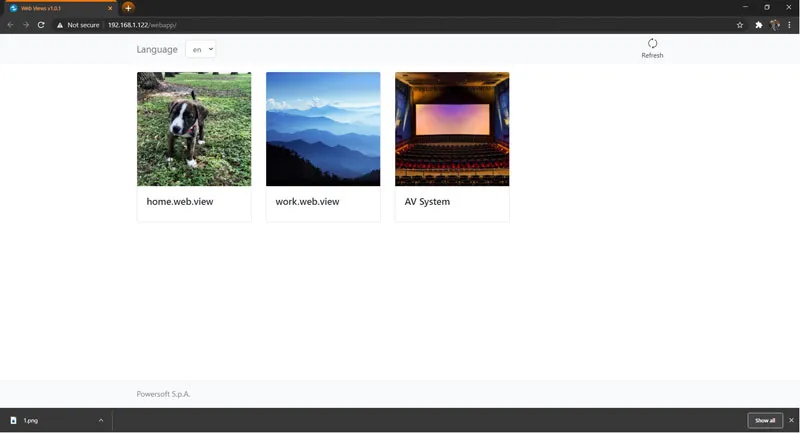Click the Refresh circular arrows icon
800x433 pixels.
(x=652, y=43)
